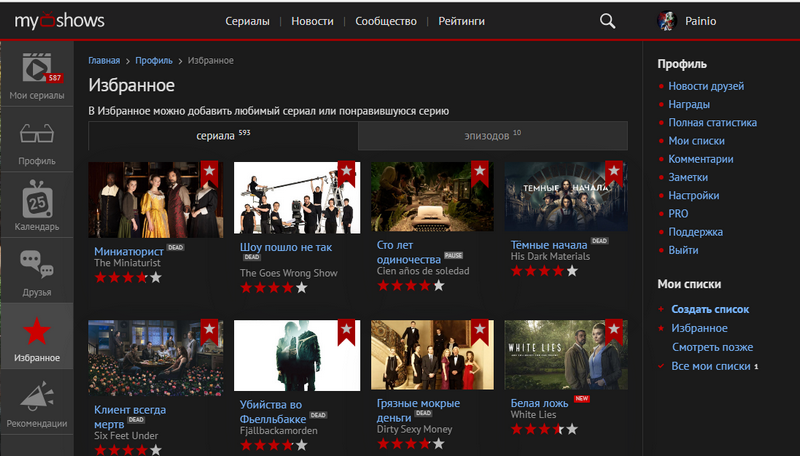Rate Миниатюрист five stars

pyautogui.click(x=156, y=277)
